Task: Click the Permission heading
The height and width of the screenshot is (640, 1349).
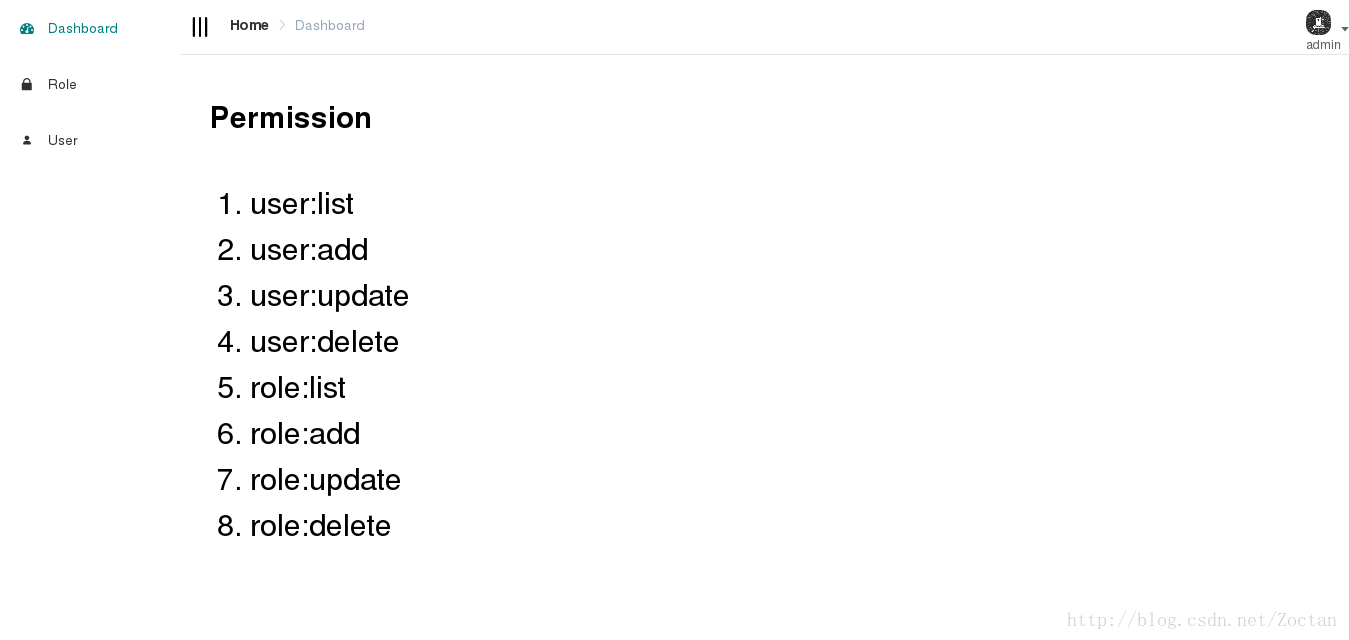Action: (291, 118)
